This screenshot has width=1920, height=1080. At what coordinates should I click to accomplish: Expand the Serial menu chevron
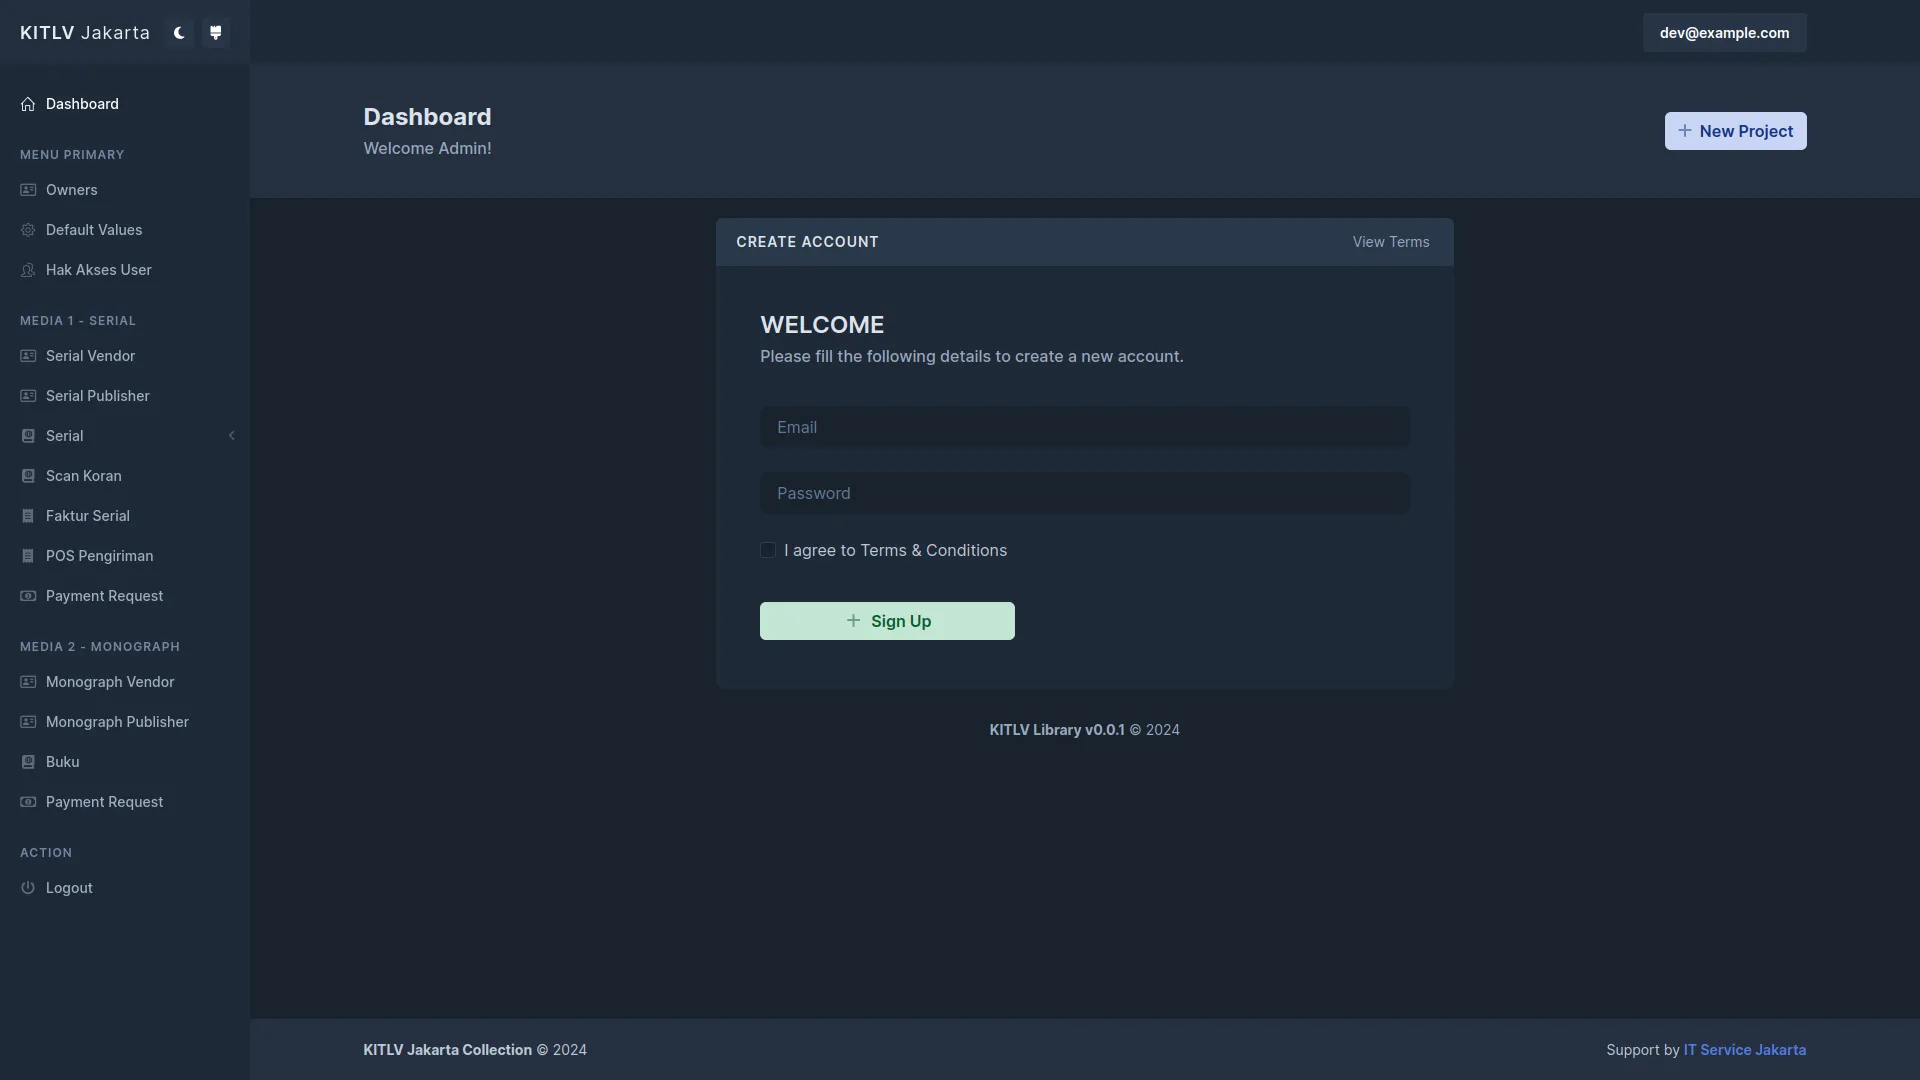232,436
